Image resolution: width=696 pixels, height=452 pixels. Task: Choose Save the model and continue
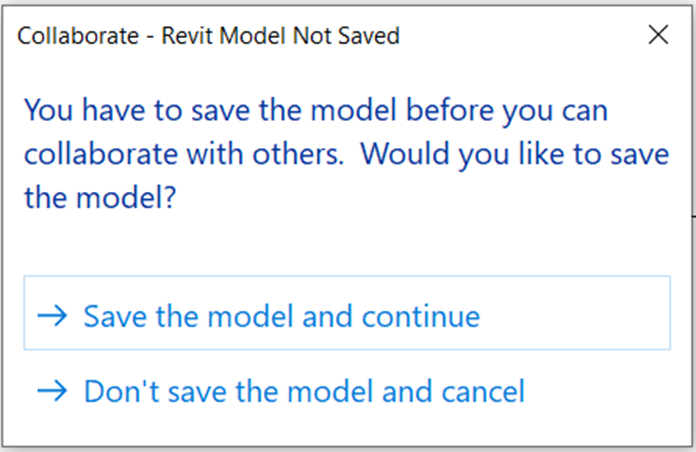click(x=347, y=313)
